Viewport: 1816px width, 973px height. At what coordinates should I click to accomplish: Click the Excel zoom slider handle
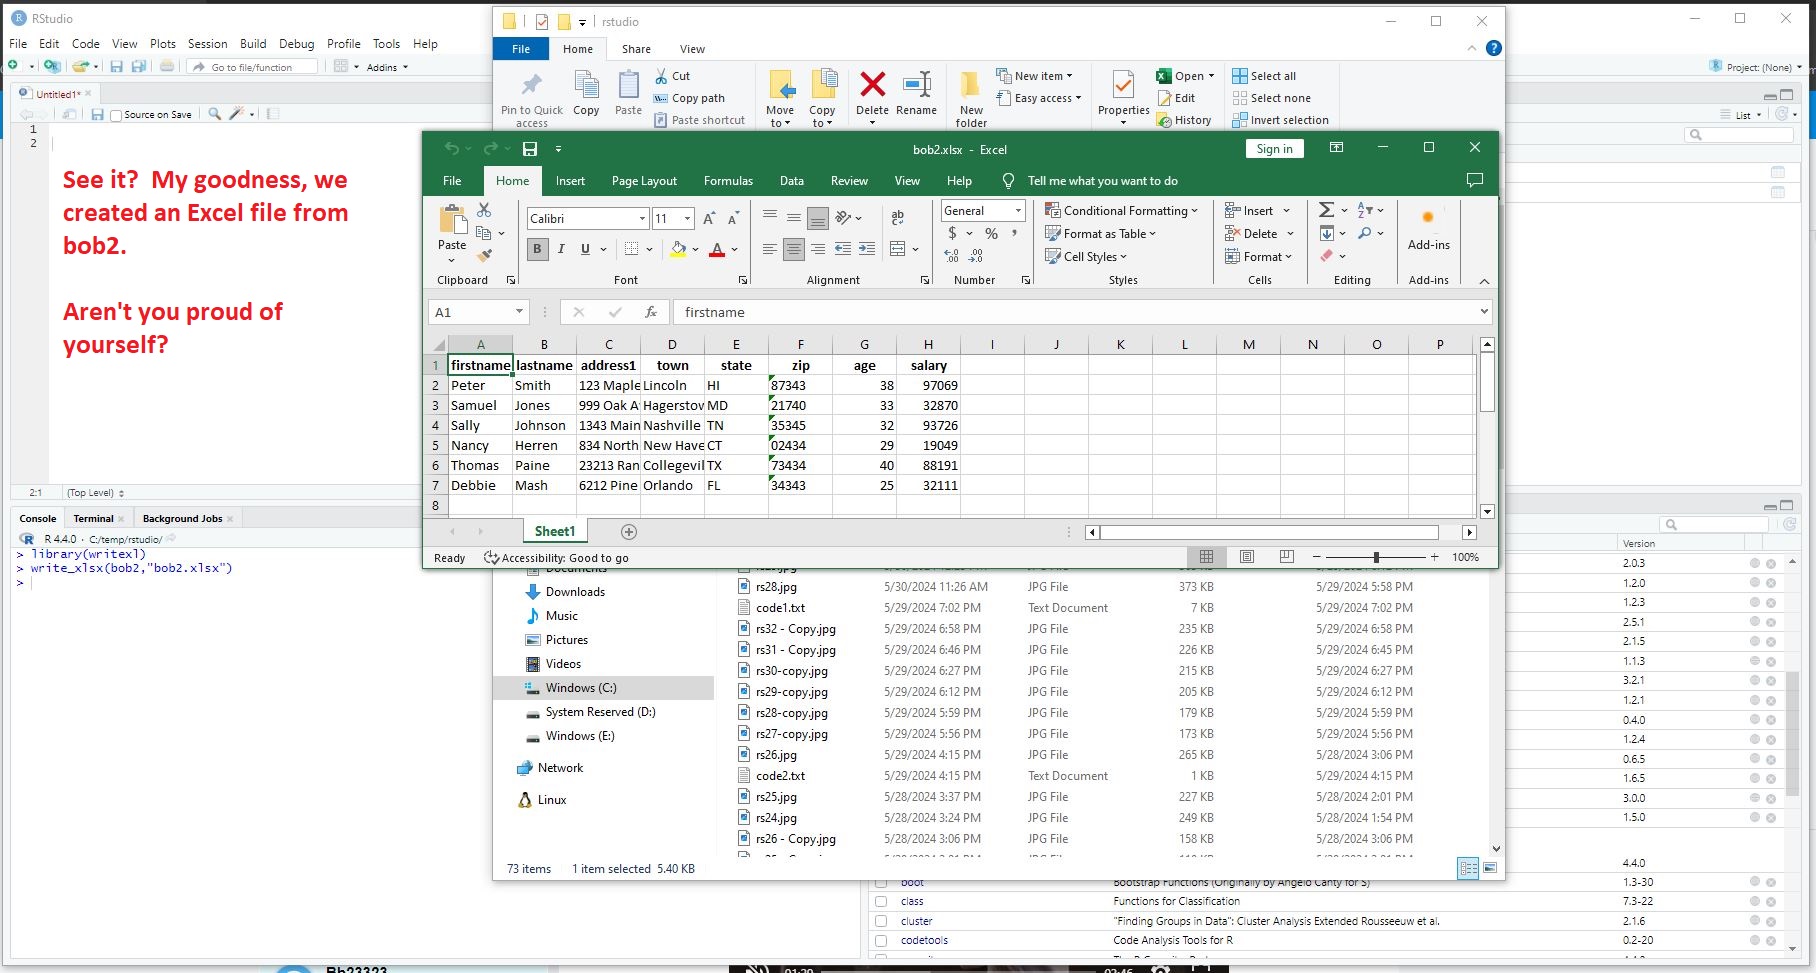(1376, 557)
